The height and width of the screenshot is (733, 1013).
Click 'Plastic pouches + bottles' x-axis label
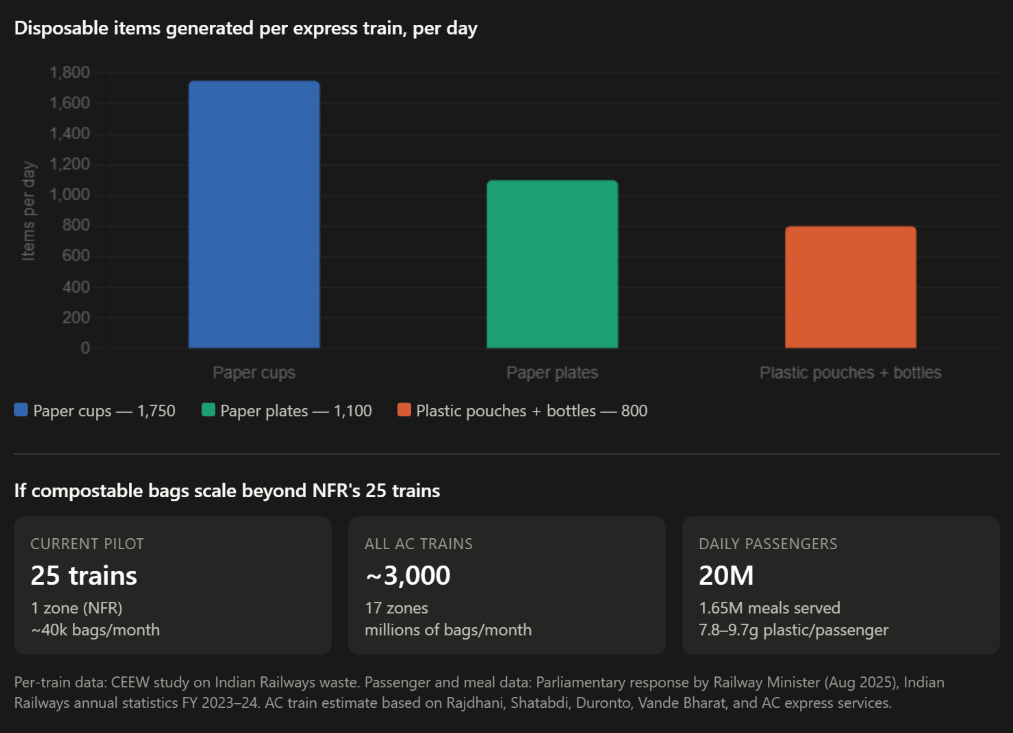click(850, 373)
